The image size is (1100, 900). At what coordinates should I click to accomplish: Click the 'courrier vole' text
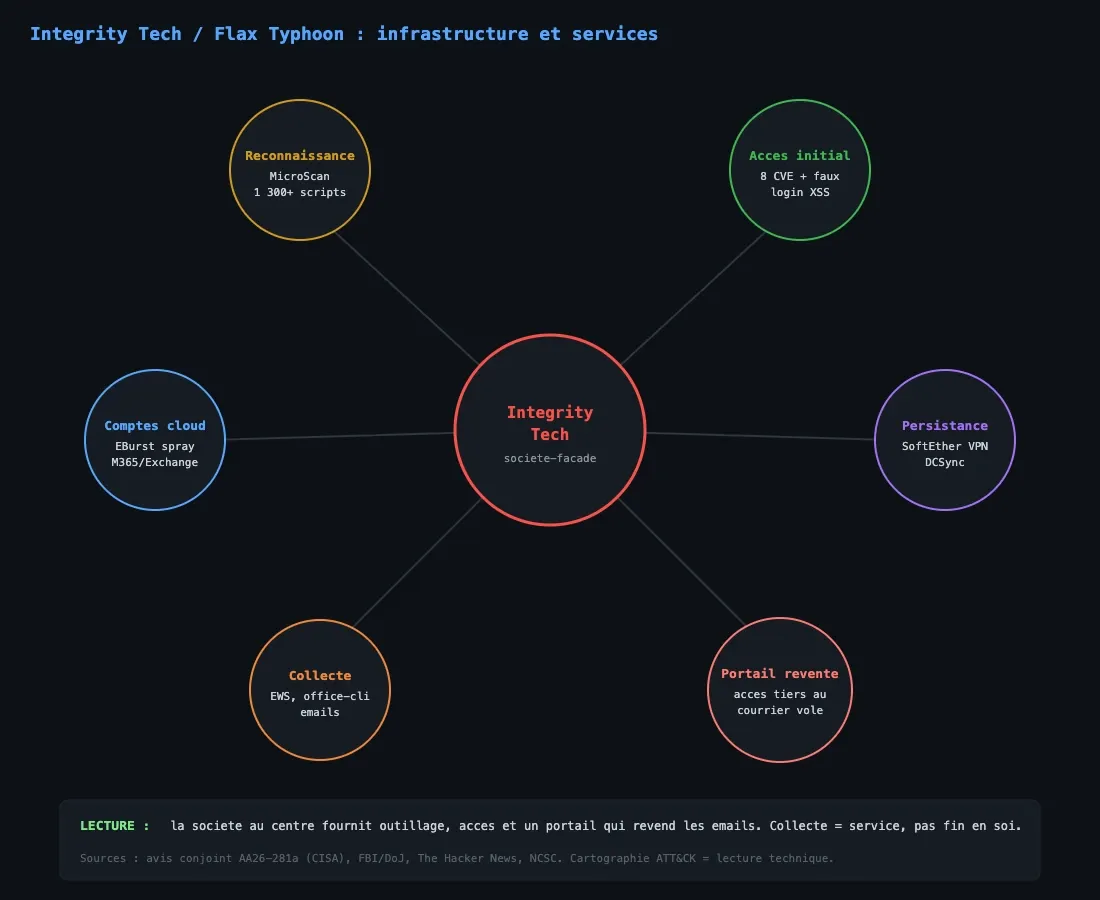[780, 710]
